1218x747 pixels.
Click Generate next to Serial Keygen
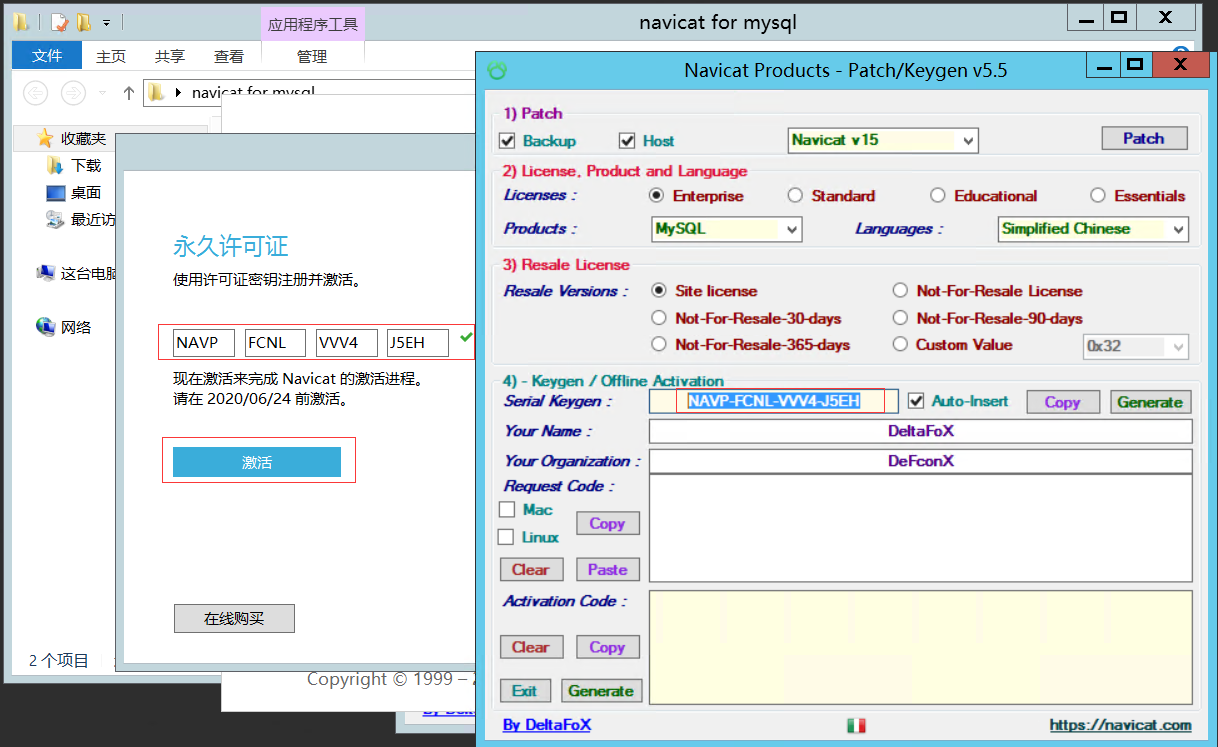point(1150,402)
